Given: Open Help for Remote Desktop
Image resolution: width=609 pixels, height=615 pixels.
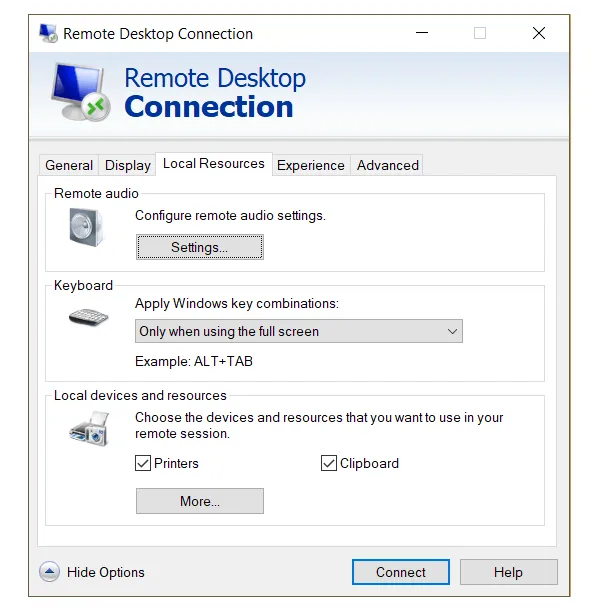Looking at the screenshot, I should pos(508,572).
